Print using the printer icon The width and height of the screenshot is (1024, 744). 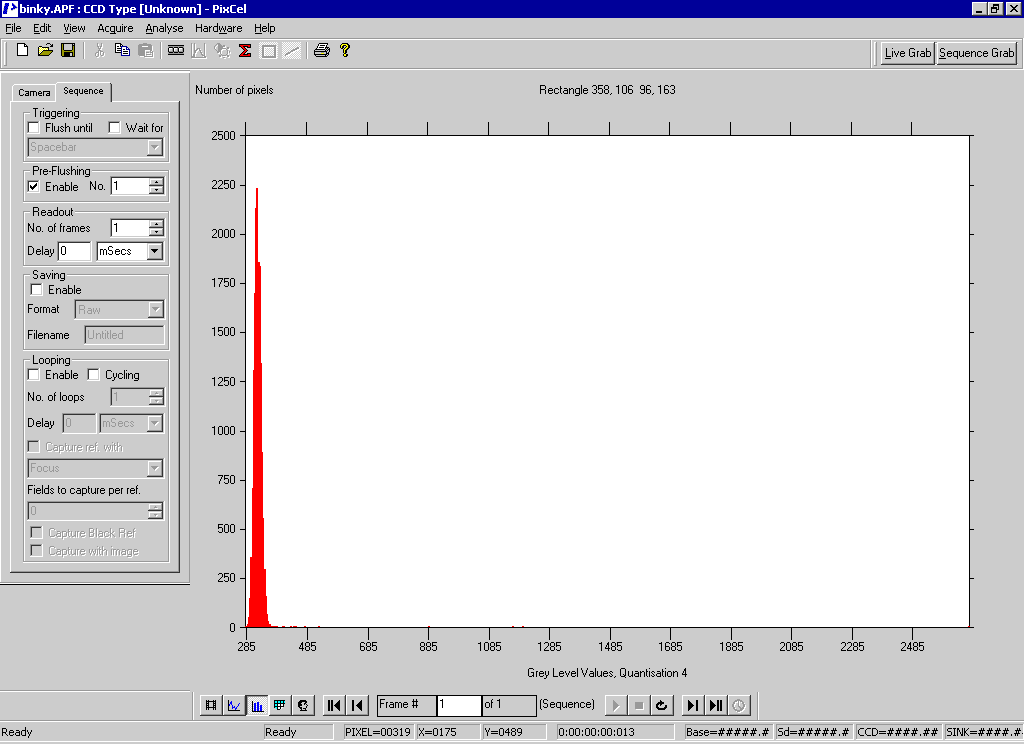point(321,50)
